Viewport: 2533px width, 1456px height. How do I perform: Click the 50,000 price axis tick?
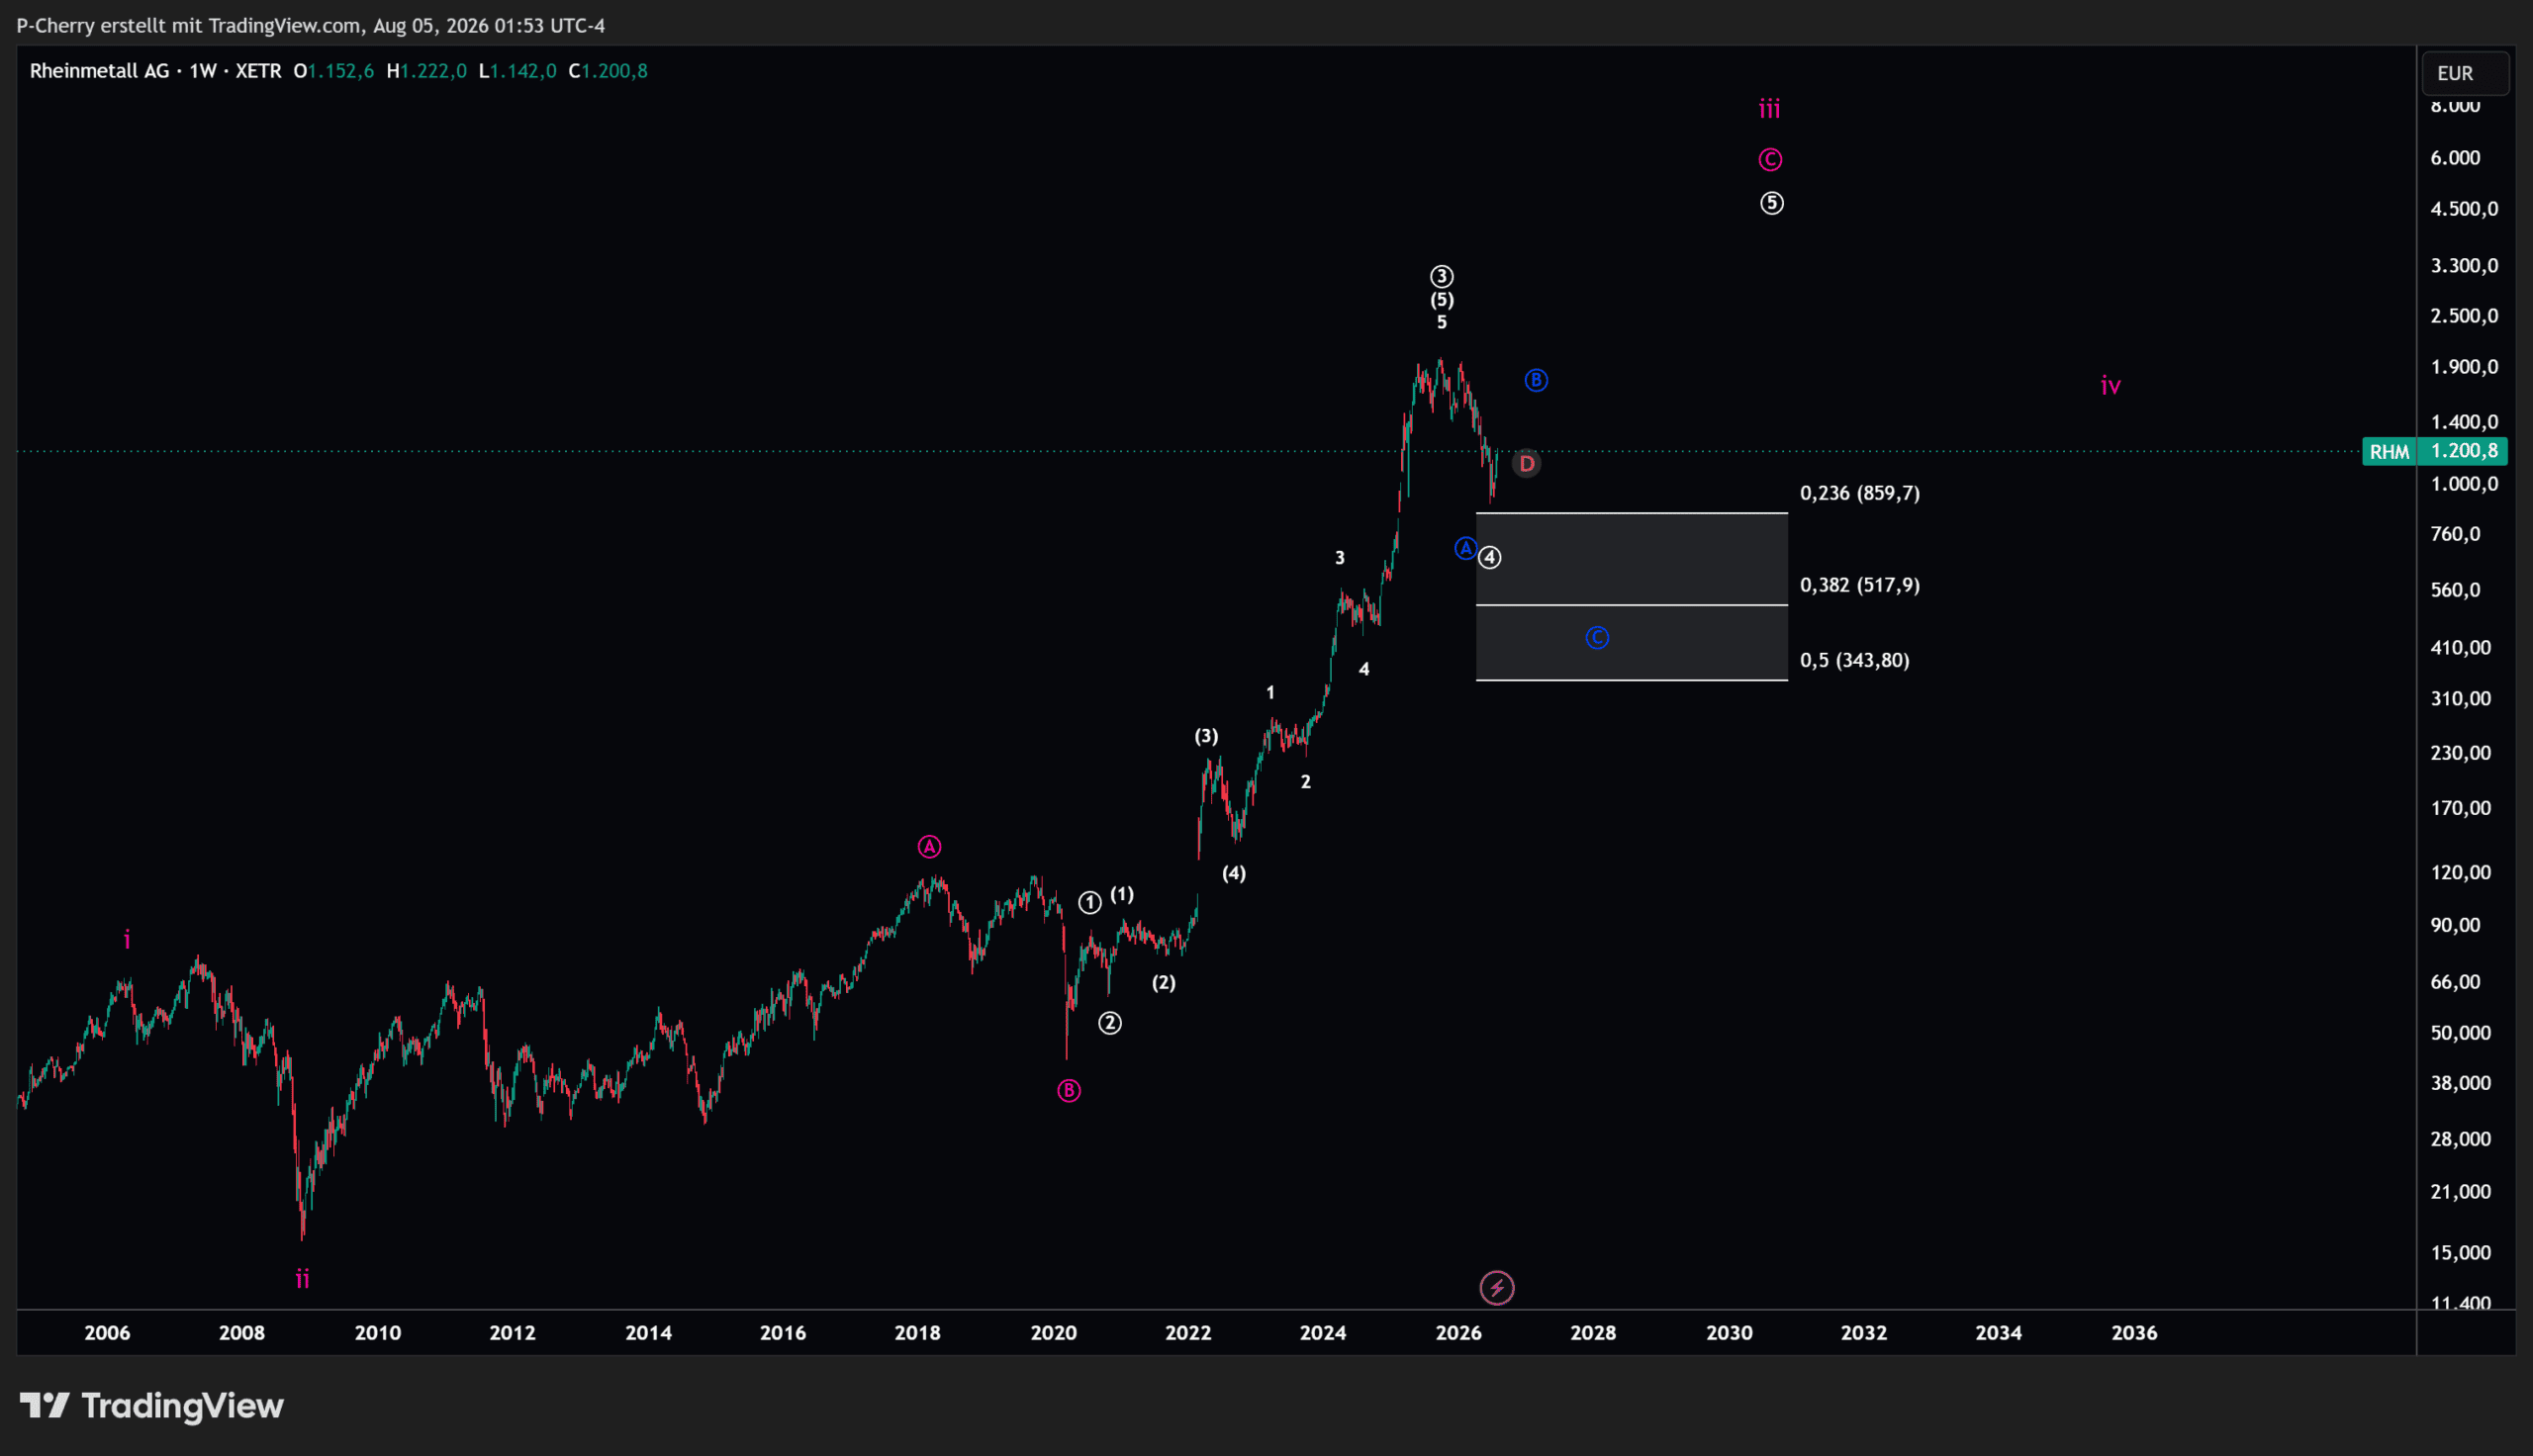tap(2461, 1033)
